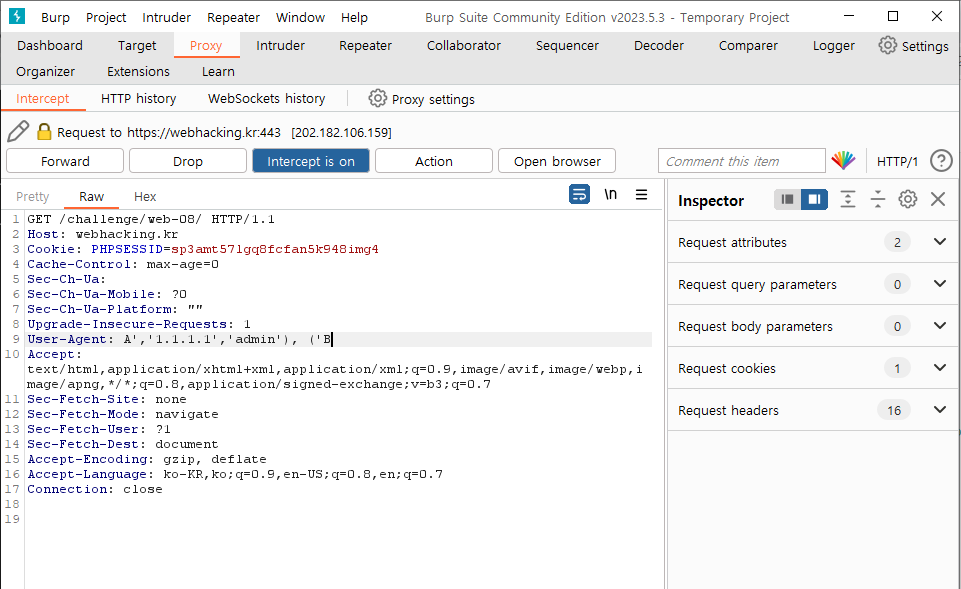
Task: Open the Organizer tab
Action: click(45, 72)
